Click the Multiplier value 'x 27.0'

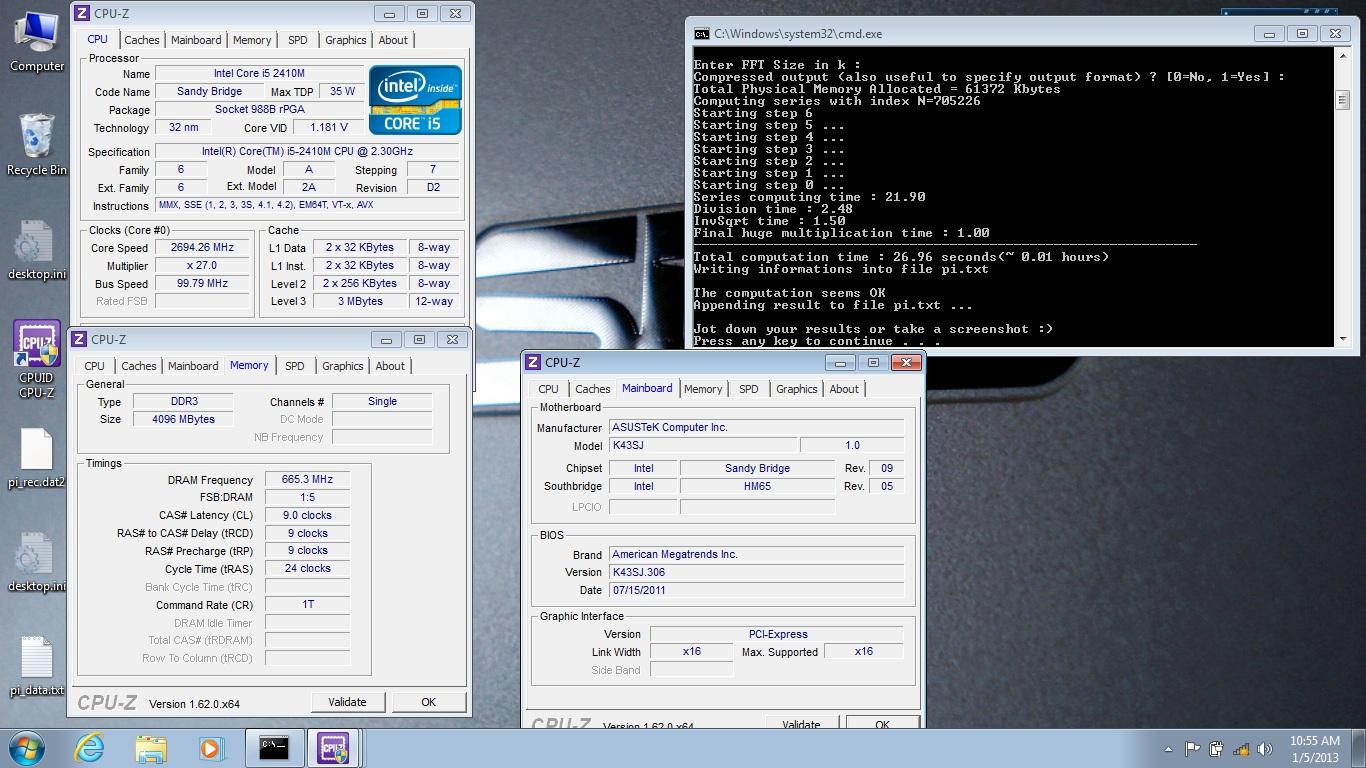(203, 266)
